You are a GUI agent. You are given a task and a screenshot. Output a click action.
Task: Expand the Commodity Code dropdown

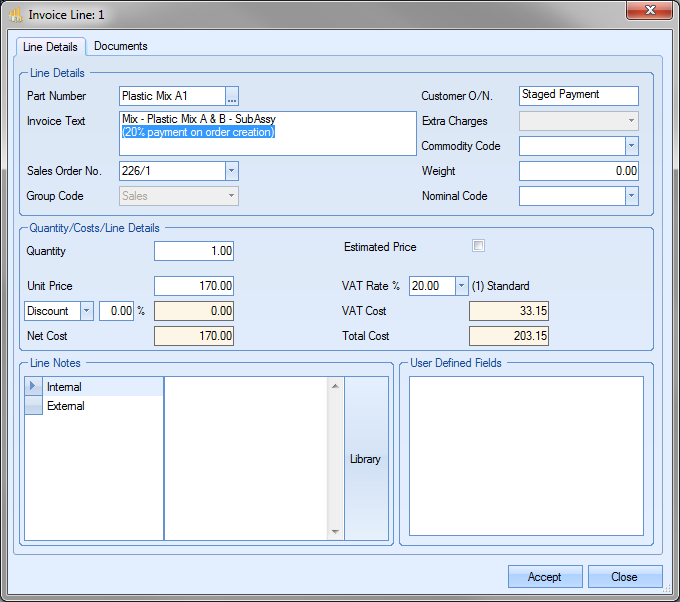pyautogui.click(x=630, y=146)
